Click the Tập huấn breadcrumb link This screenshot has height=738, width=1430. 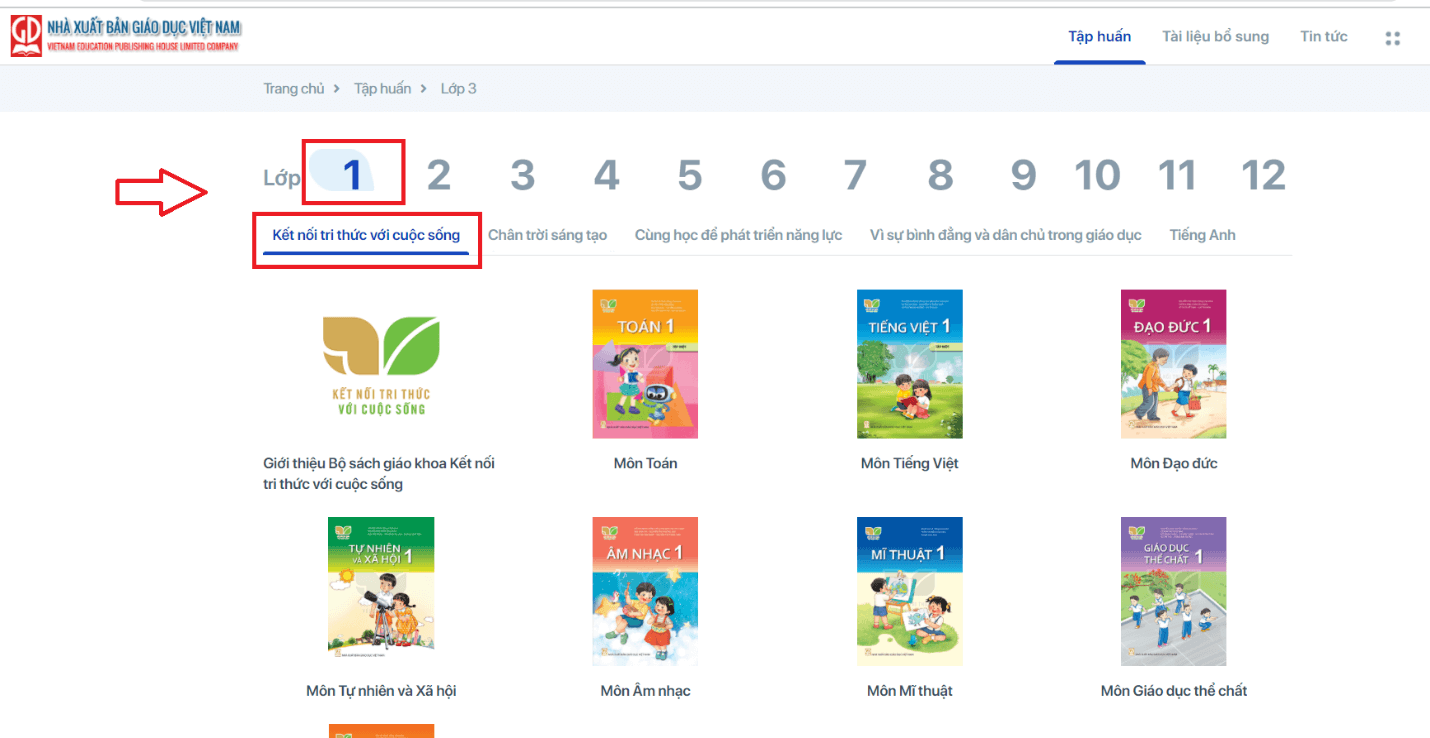382,89
